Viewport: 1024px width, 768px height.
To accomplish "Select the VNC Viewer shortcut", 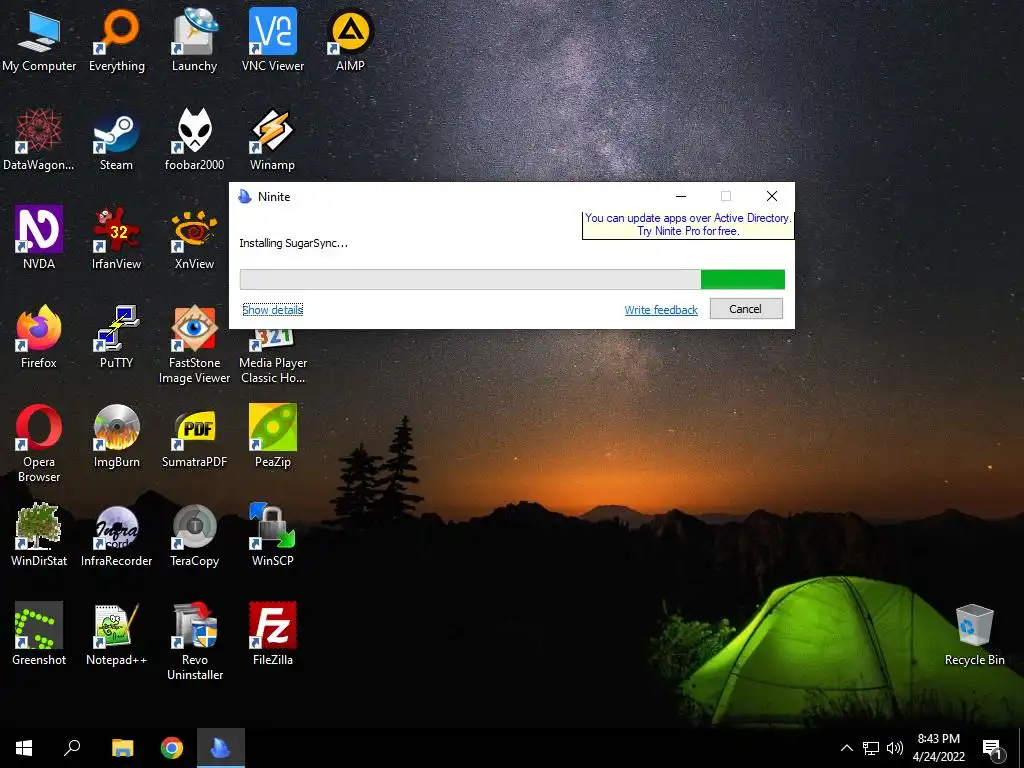I will point(272,40).
